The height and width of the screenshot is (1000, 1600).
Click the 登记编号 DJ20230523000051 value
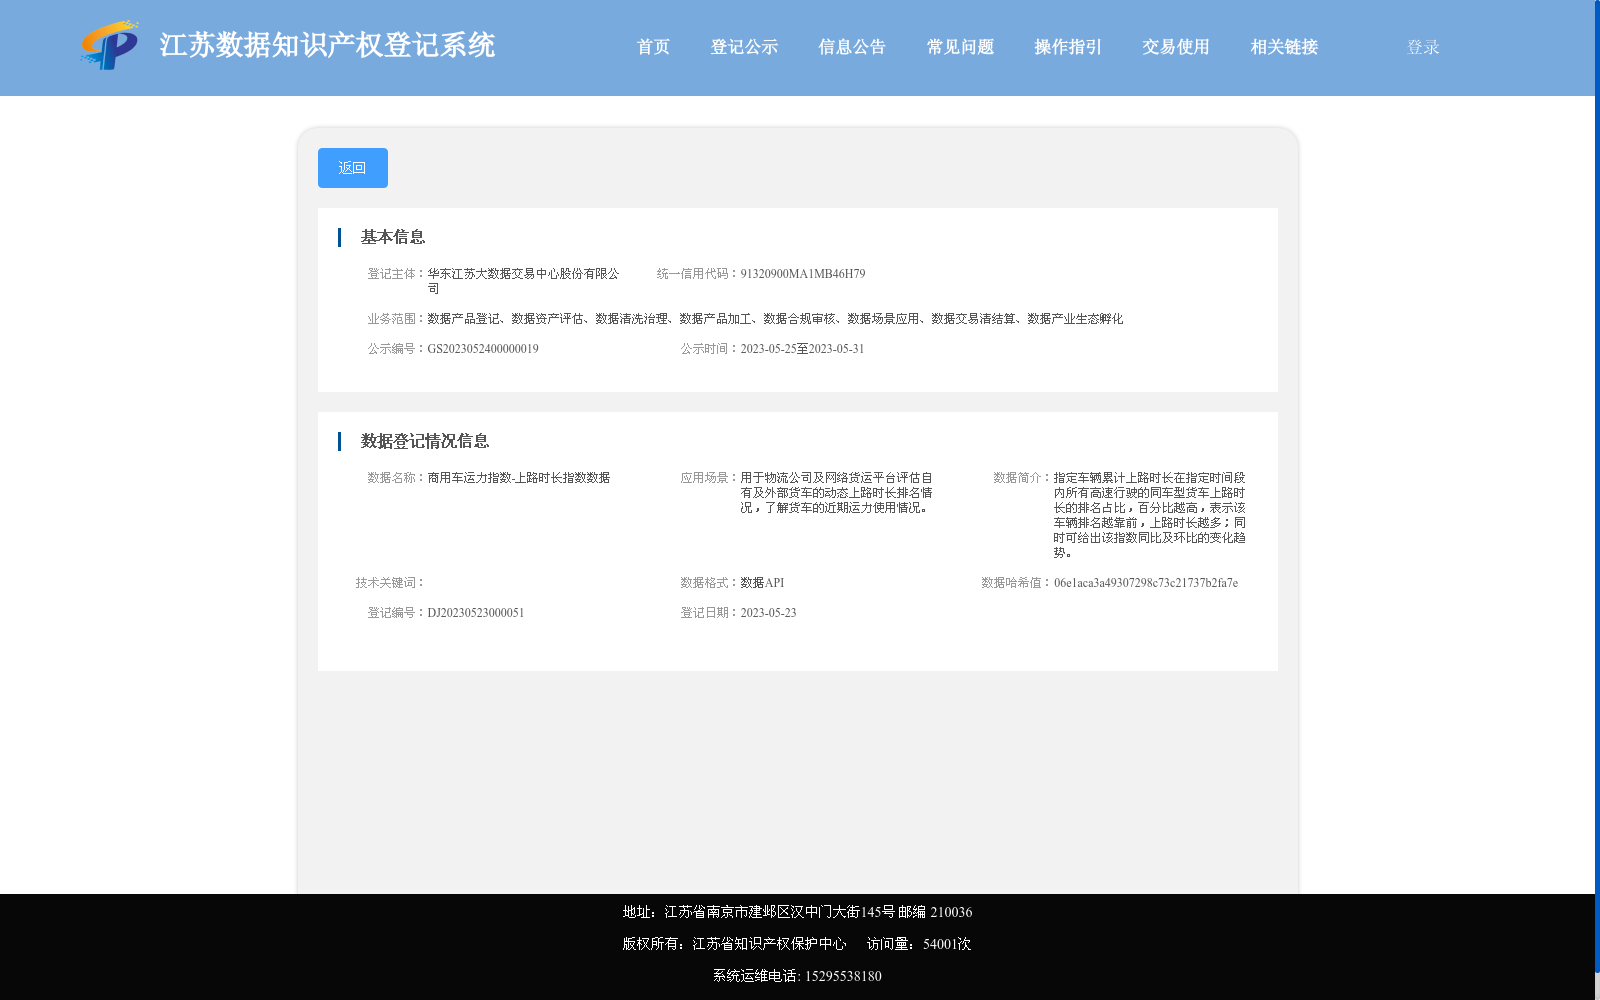click(x=476, y=612)
